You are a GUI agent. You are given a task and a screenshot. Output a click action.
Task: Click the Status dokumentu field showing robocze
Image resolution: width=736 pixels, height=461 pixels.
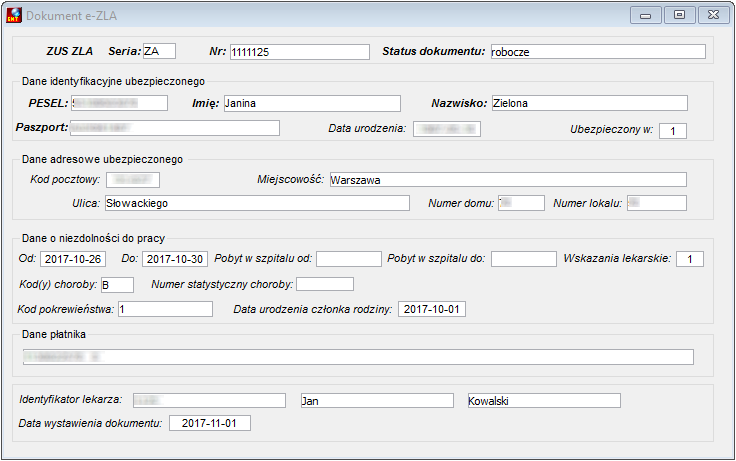tap(598, 52)
